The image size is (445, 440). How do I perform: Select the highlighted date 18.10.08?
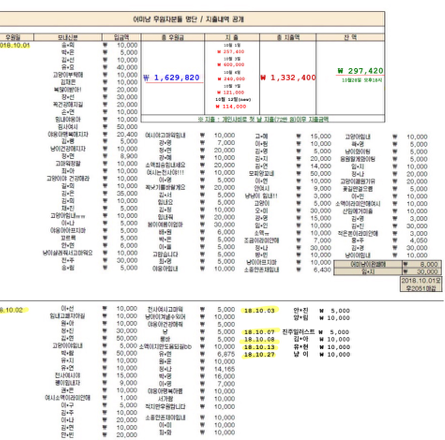pos(259,340)
